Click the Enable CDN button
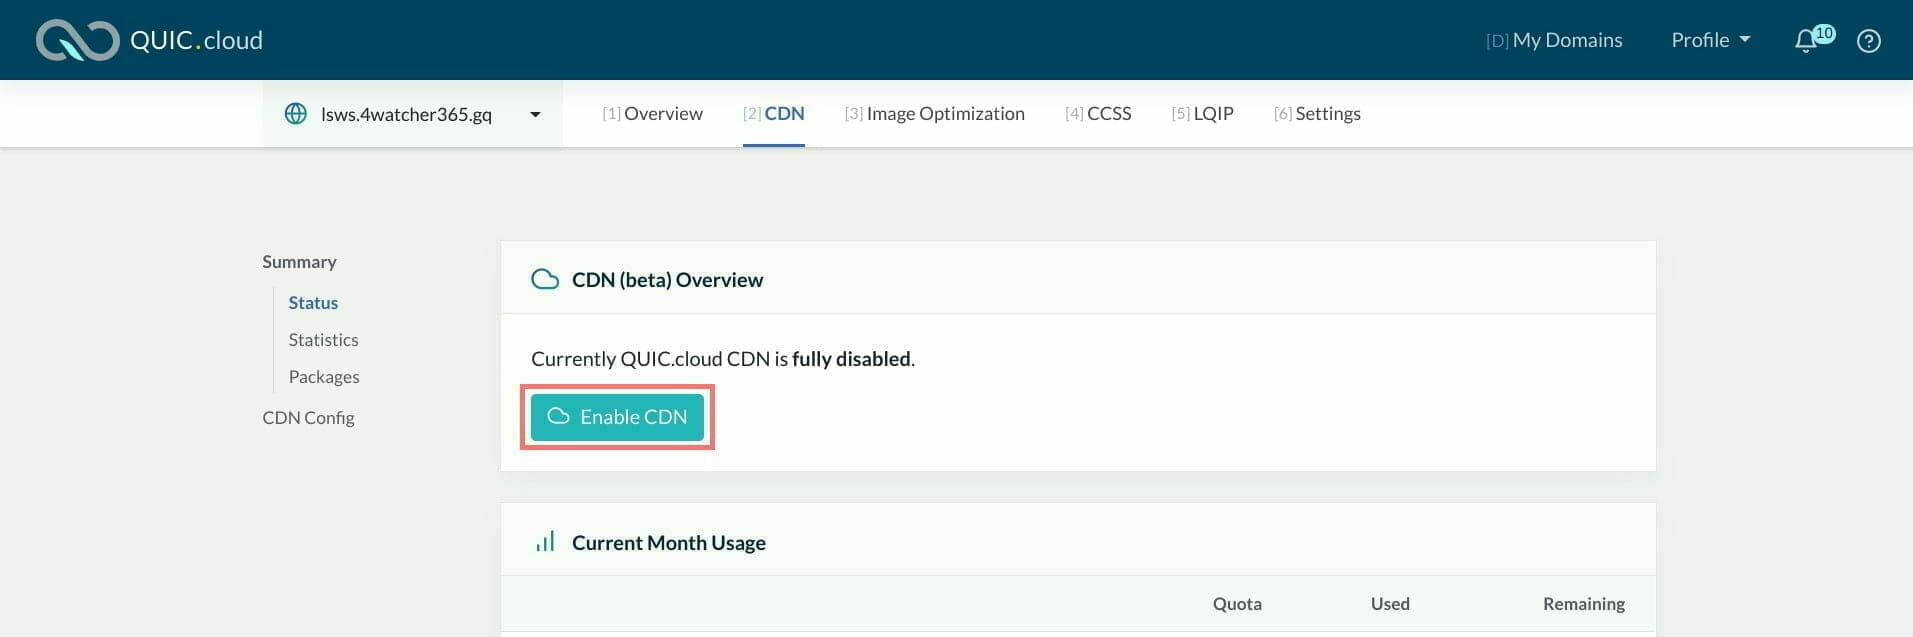Viewport: 1913px width, 637px height. pos(617,417)
